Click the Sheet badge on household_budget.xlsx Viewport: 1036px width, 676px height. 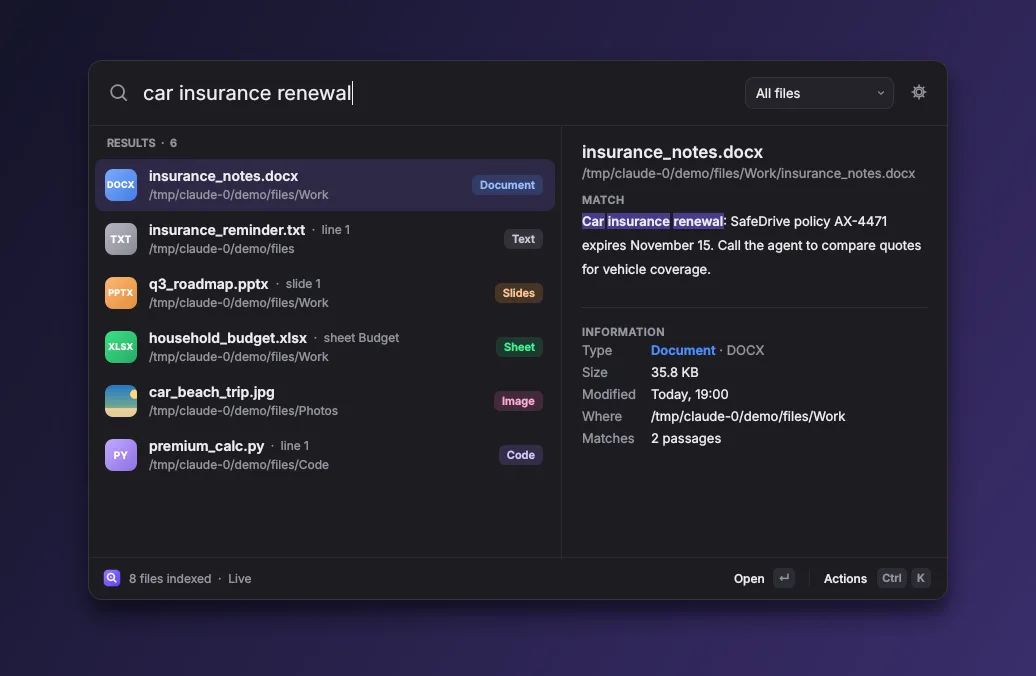coord(519,347)
